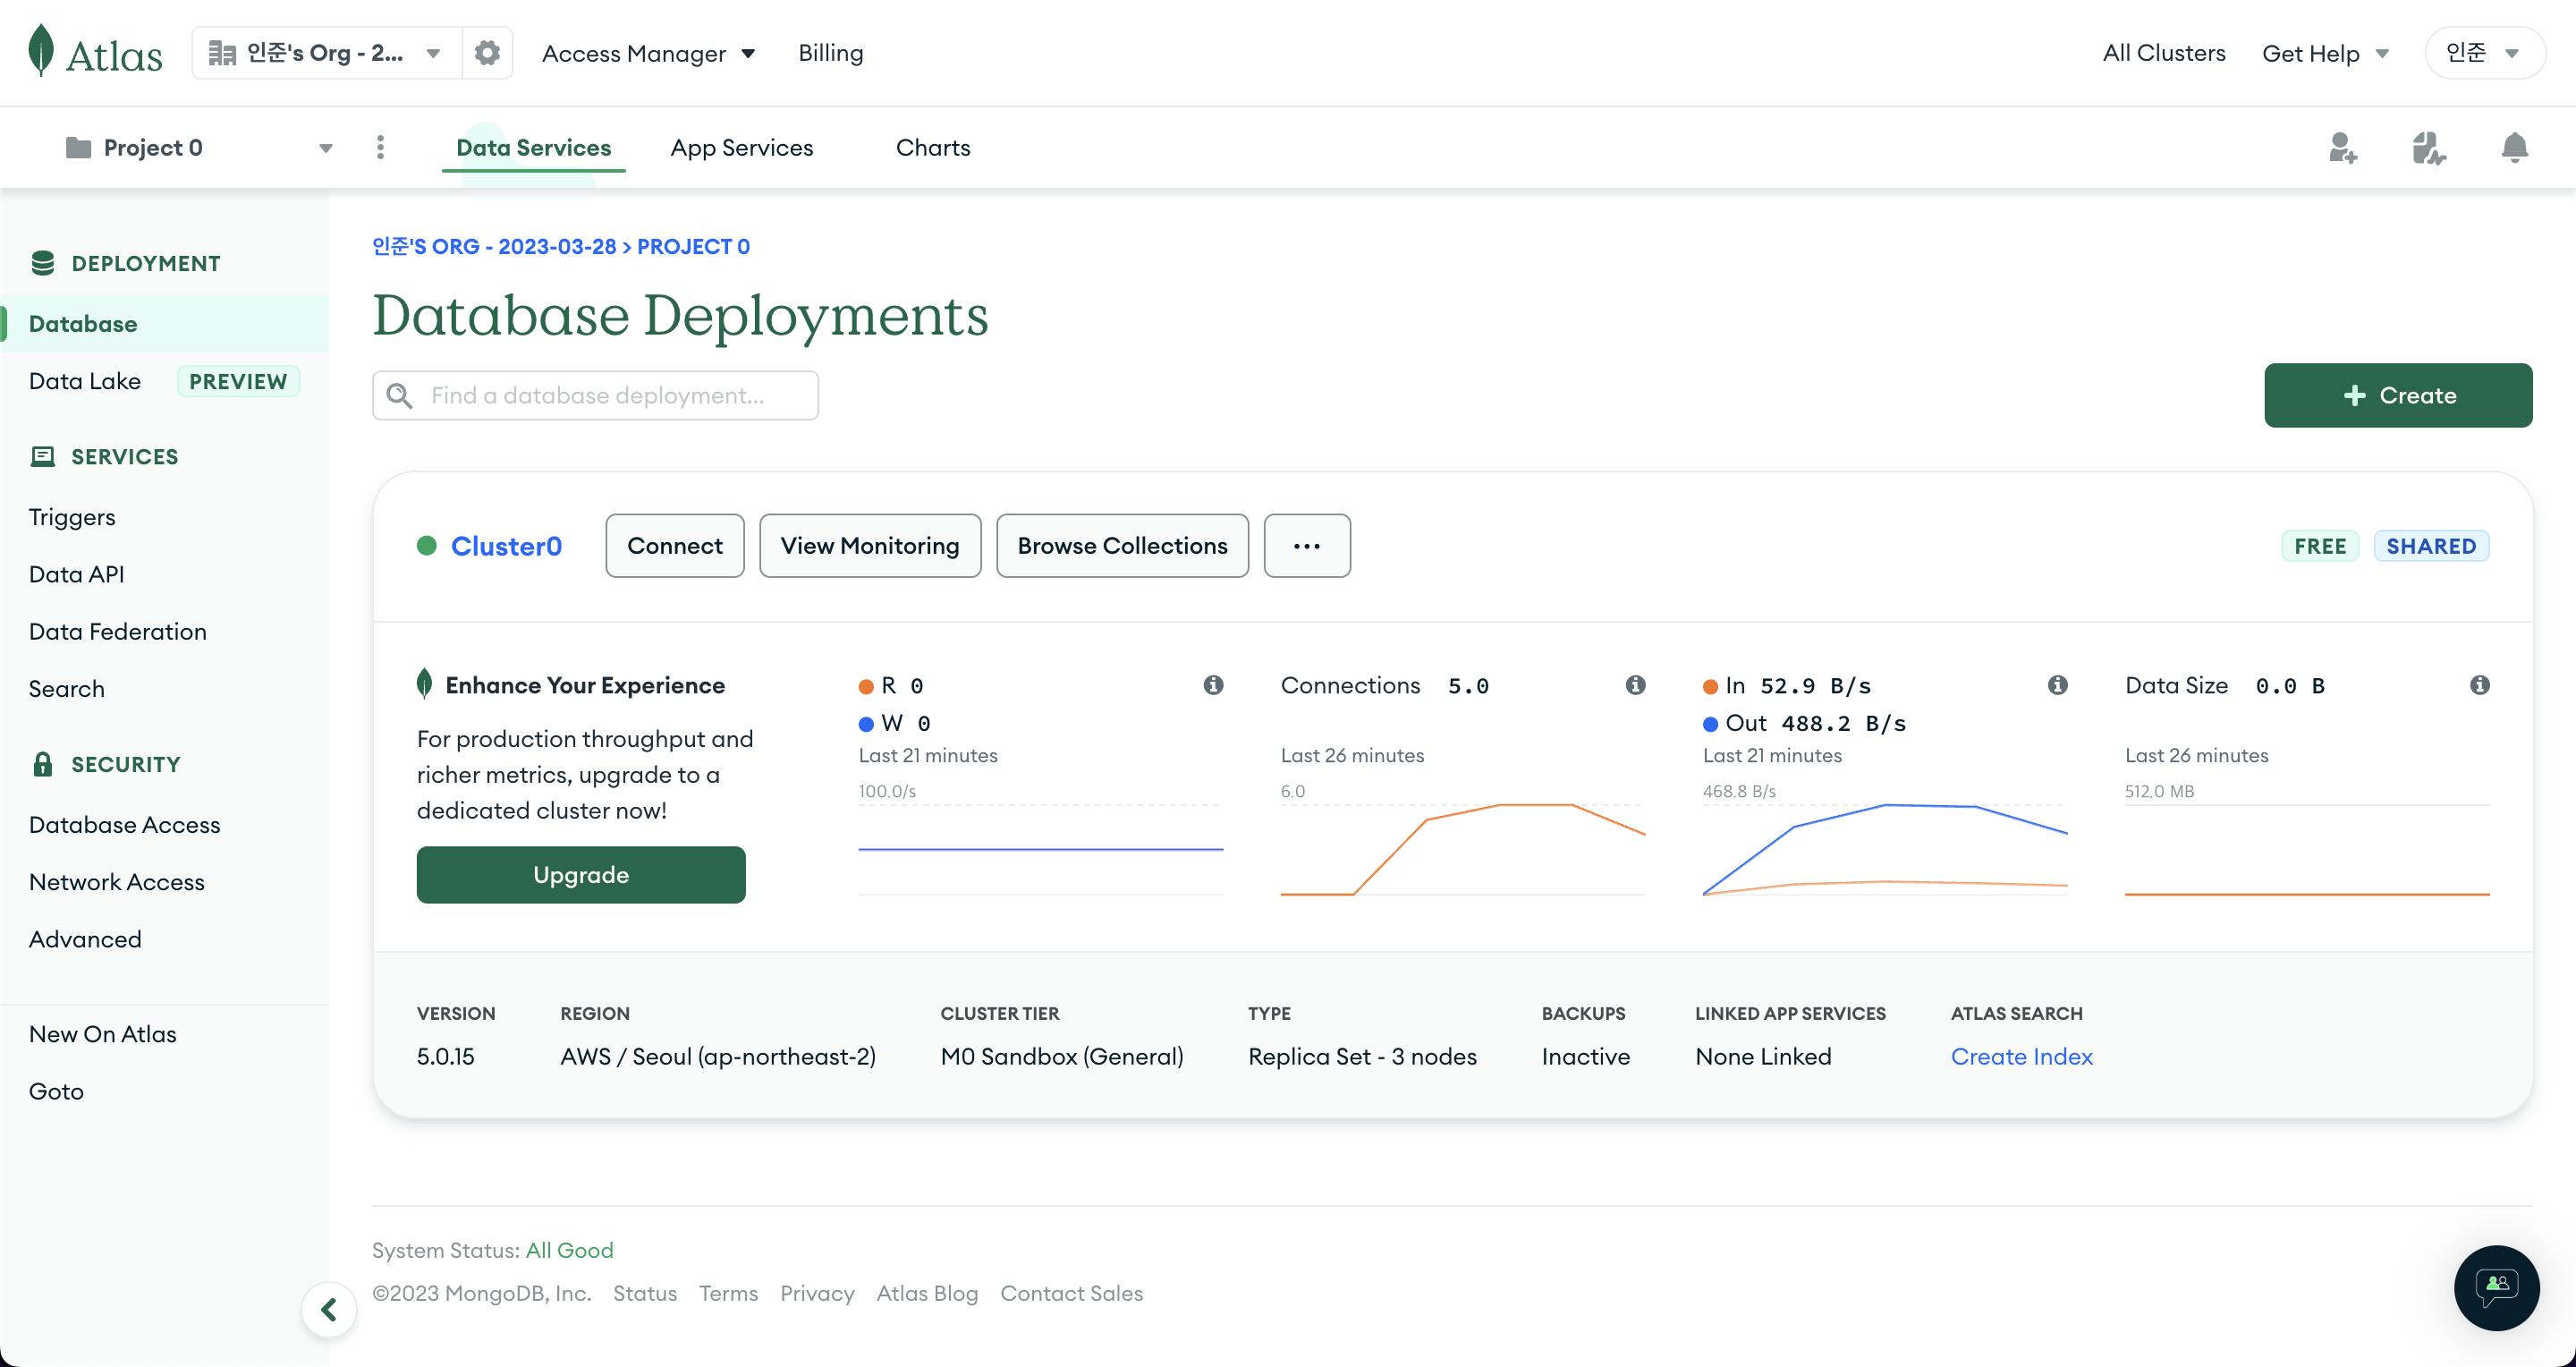Click the Connect button for Cluster0

click(x=675, y=545)
